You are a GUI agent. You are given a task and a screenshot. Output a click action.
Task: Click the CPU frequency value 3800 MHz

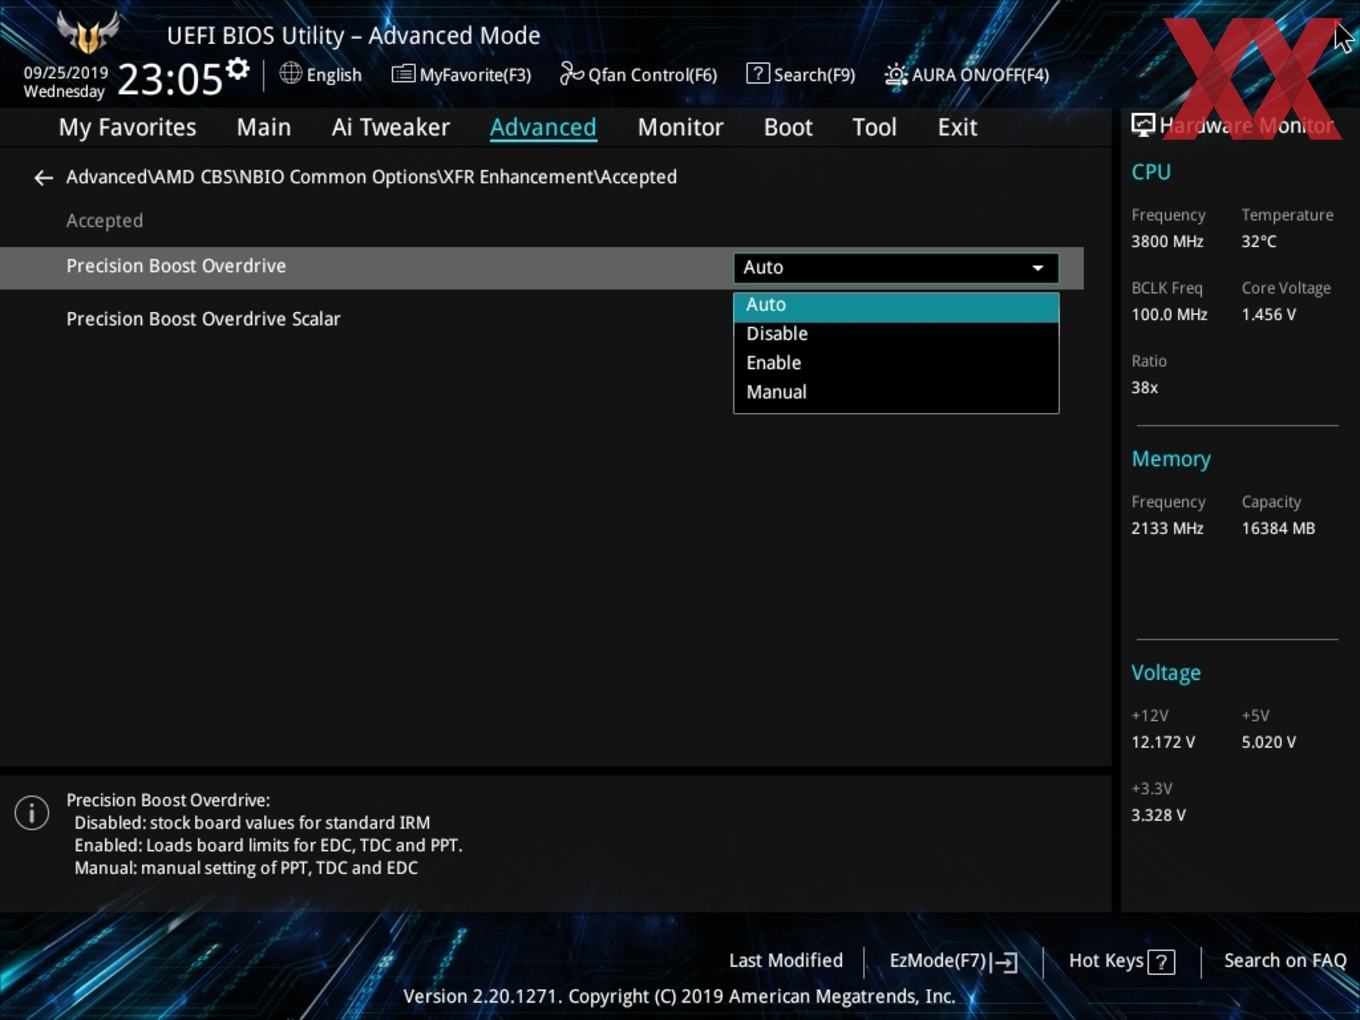coord(1167,241)
